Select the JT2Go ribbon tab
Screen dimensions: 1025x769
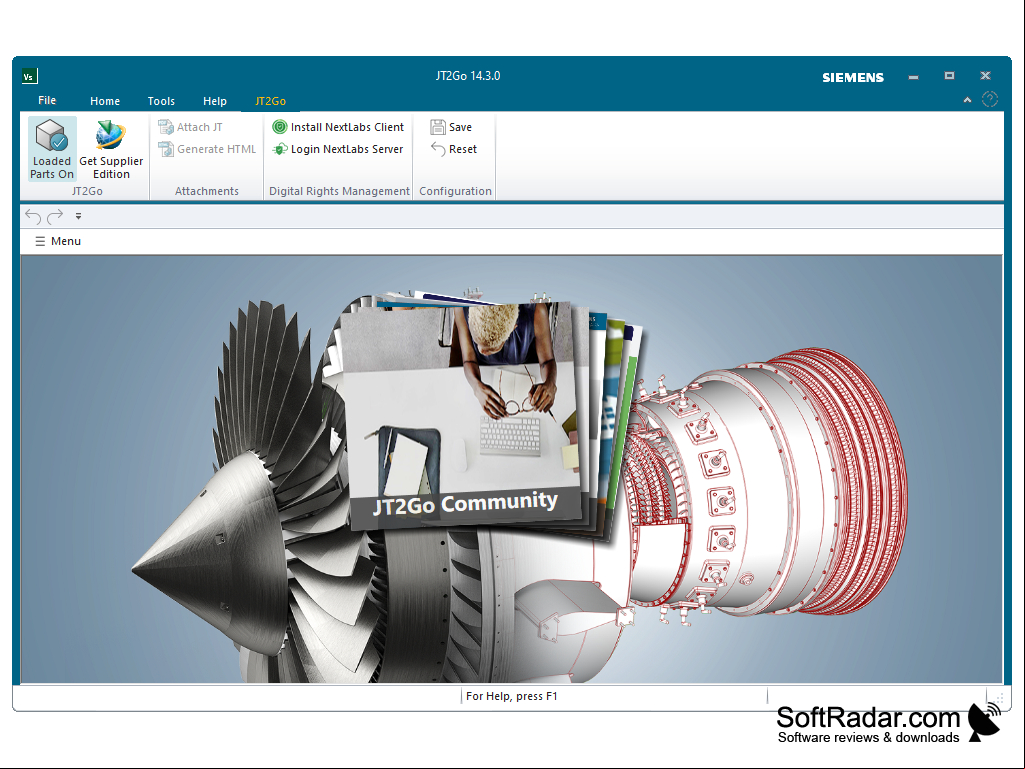click(271, 101)
